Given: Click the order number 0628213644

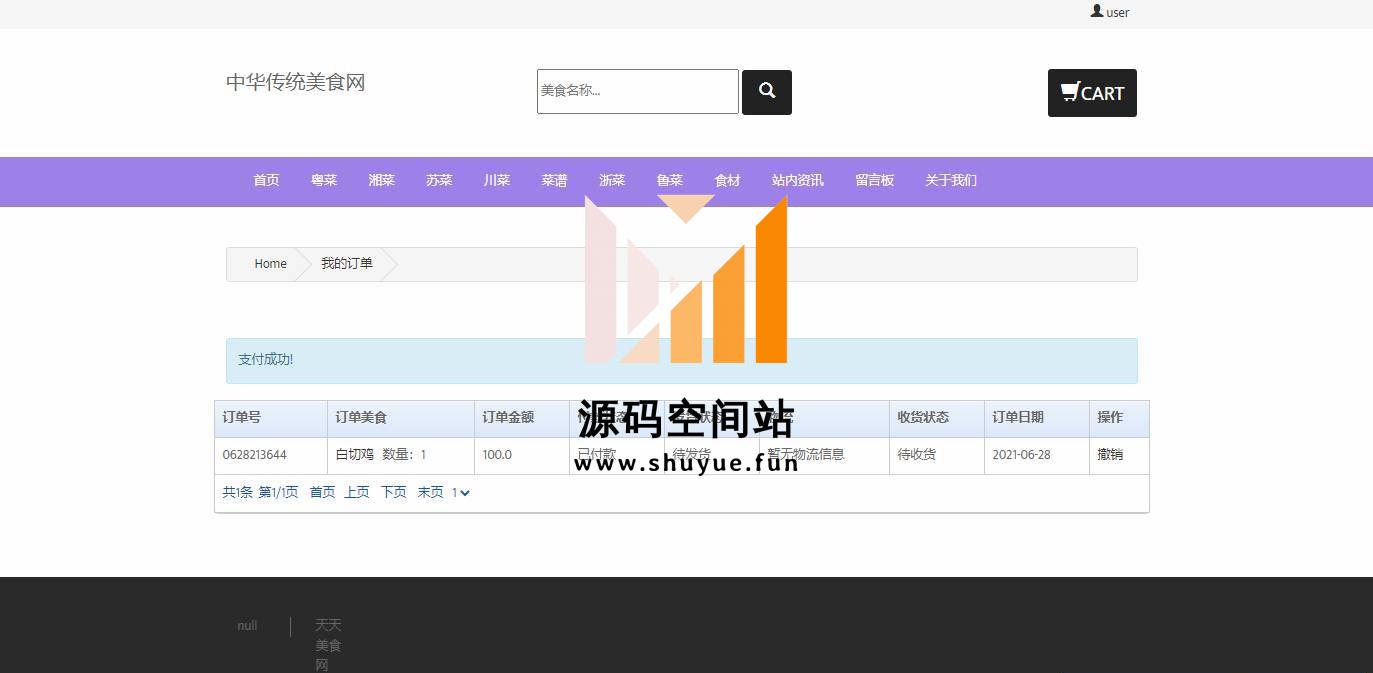Looking at the screenshot, I should (255, 455).
